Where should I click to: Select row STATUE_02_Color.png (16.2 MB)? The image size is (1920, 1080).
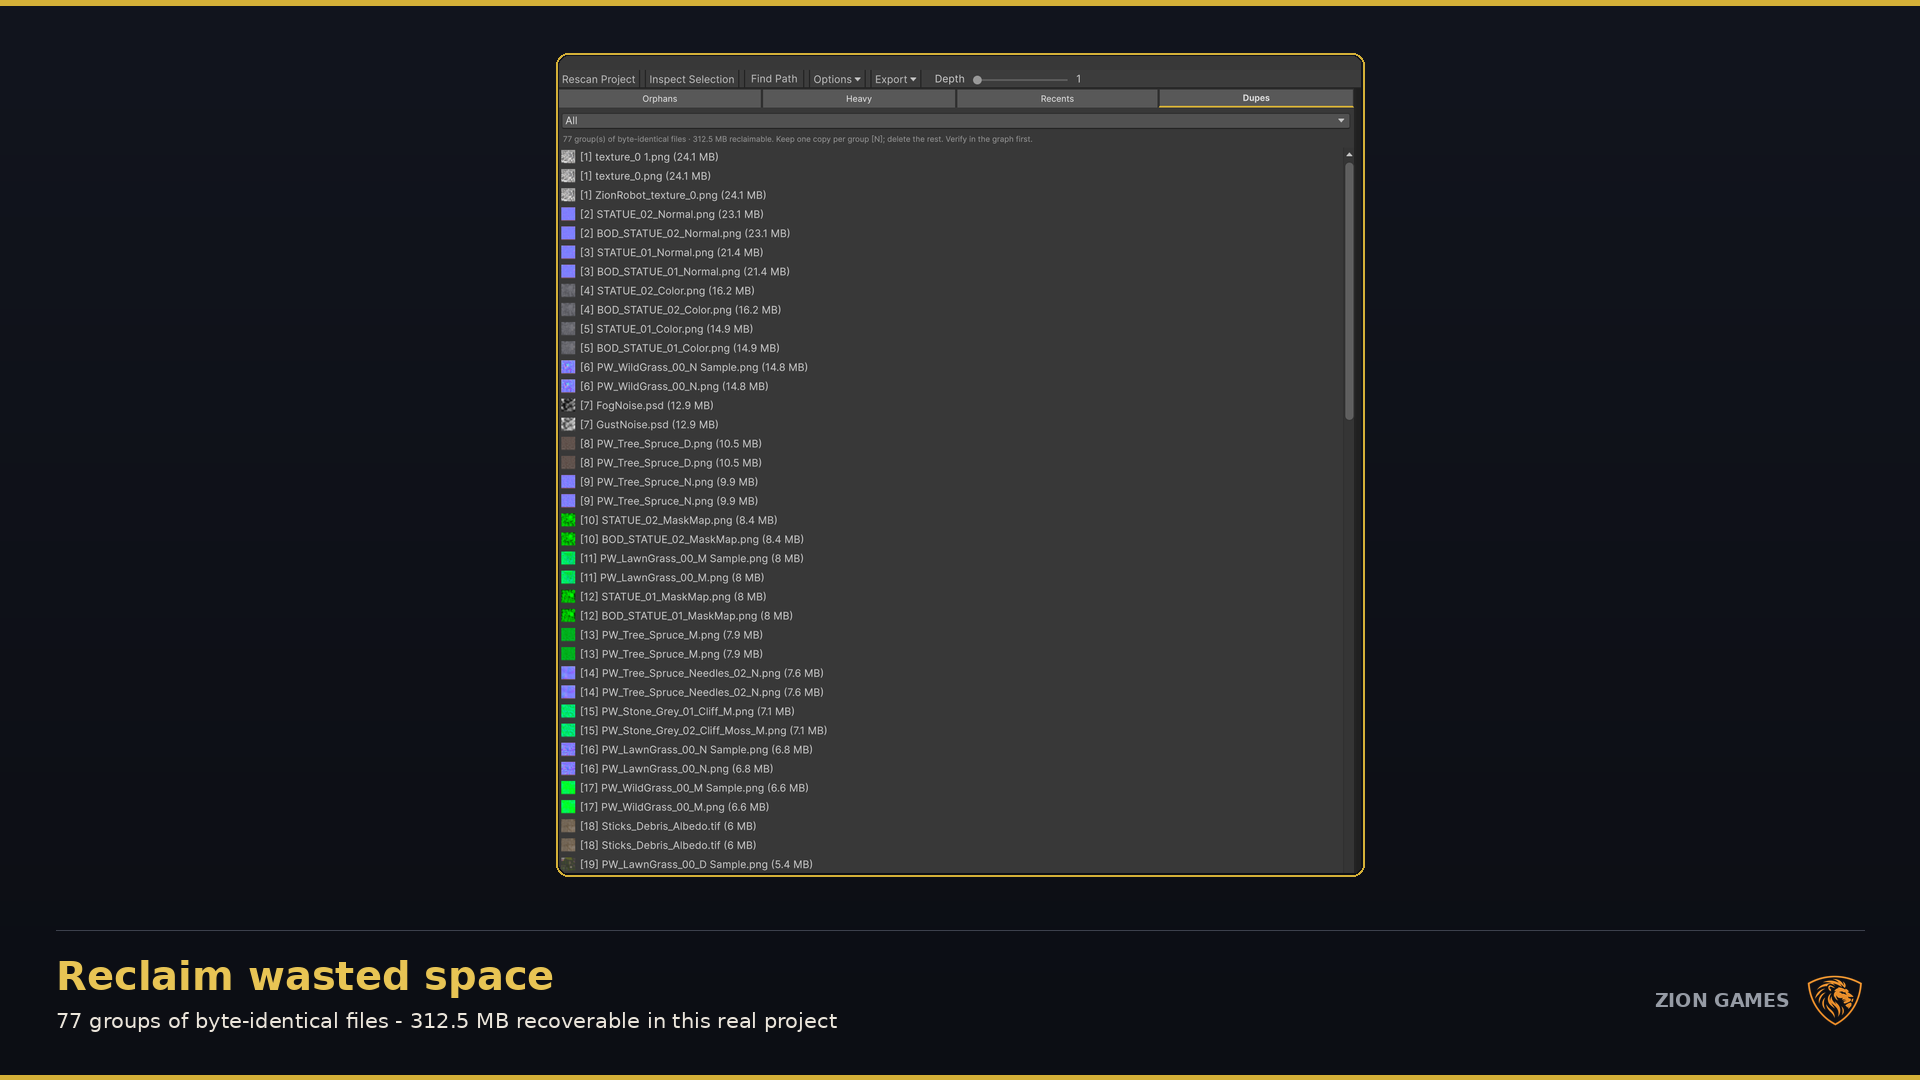point(950,291)
